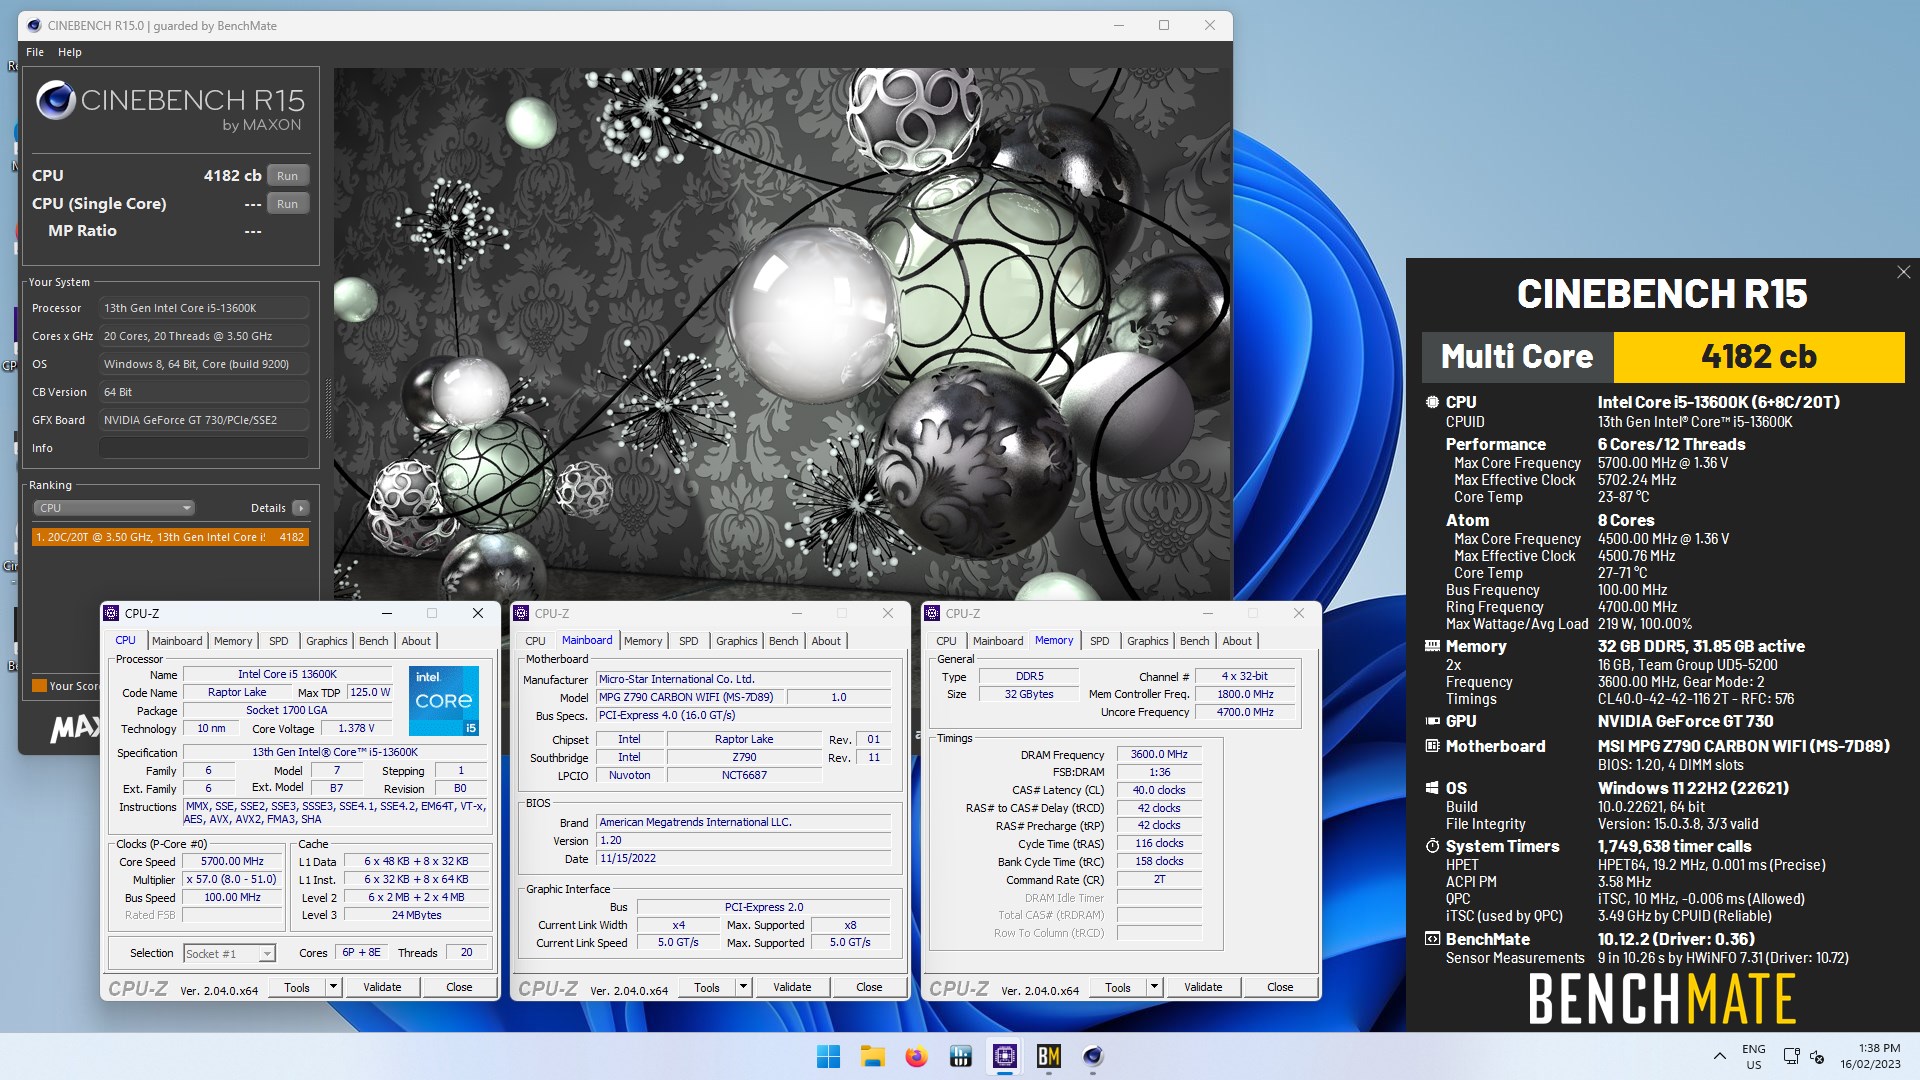Click bar-chart app icon next to Firefox

pos(960,1056)
